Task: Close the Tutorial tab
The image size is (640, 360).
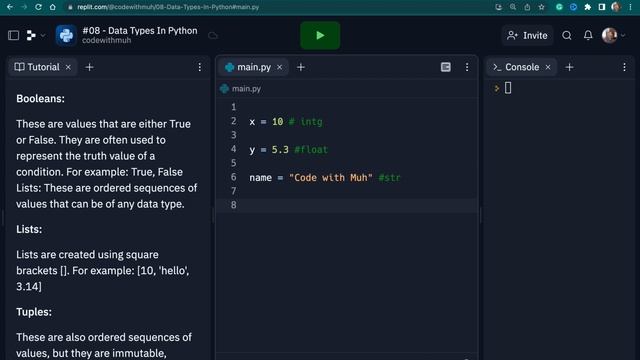Action: pyautogui.click(x=68, y=67)
